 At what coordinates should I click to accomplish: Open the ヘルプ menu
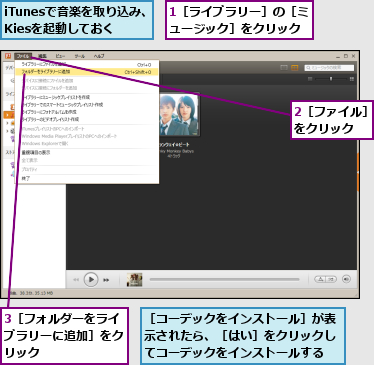tap(99, 56)
